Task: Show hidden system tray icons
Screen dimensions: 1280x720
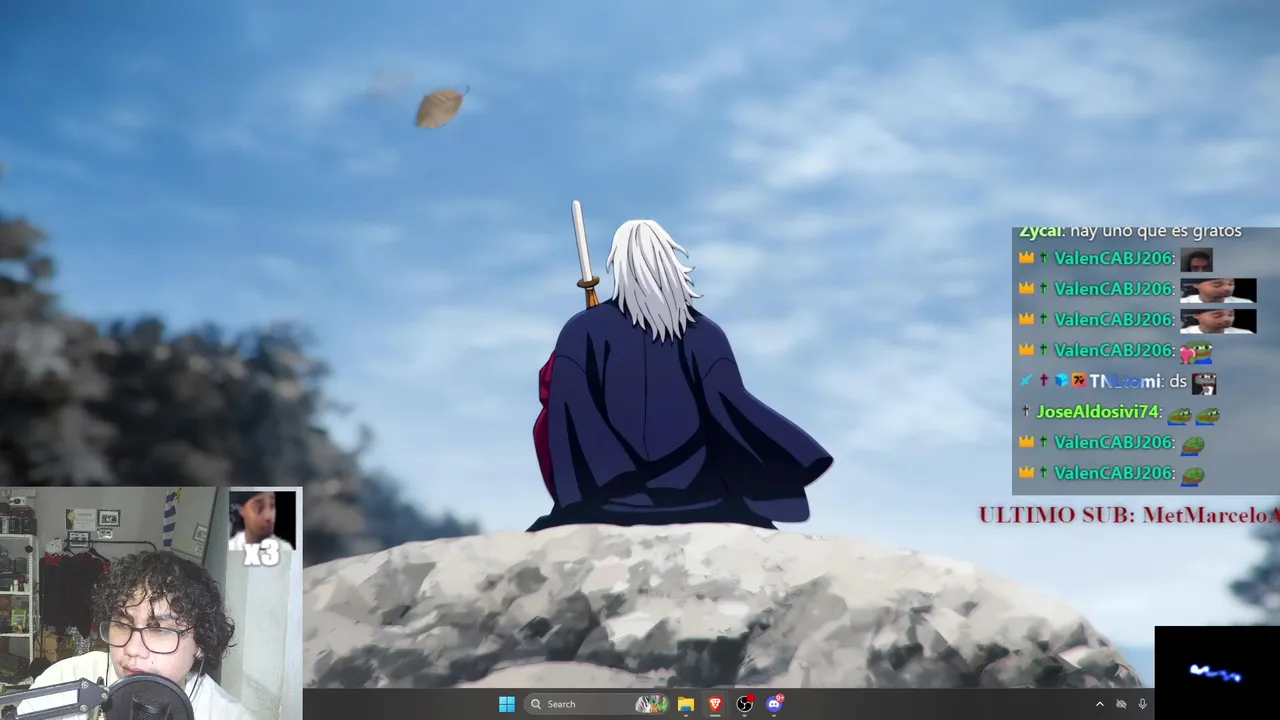Action: click(1100, 704)
